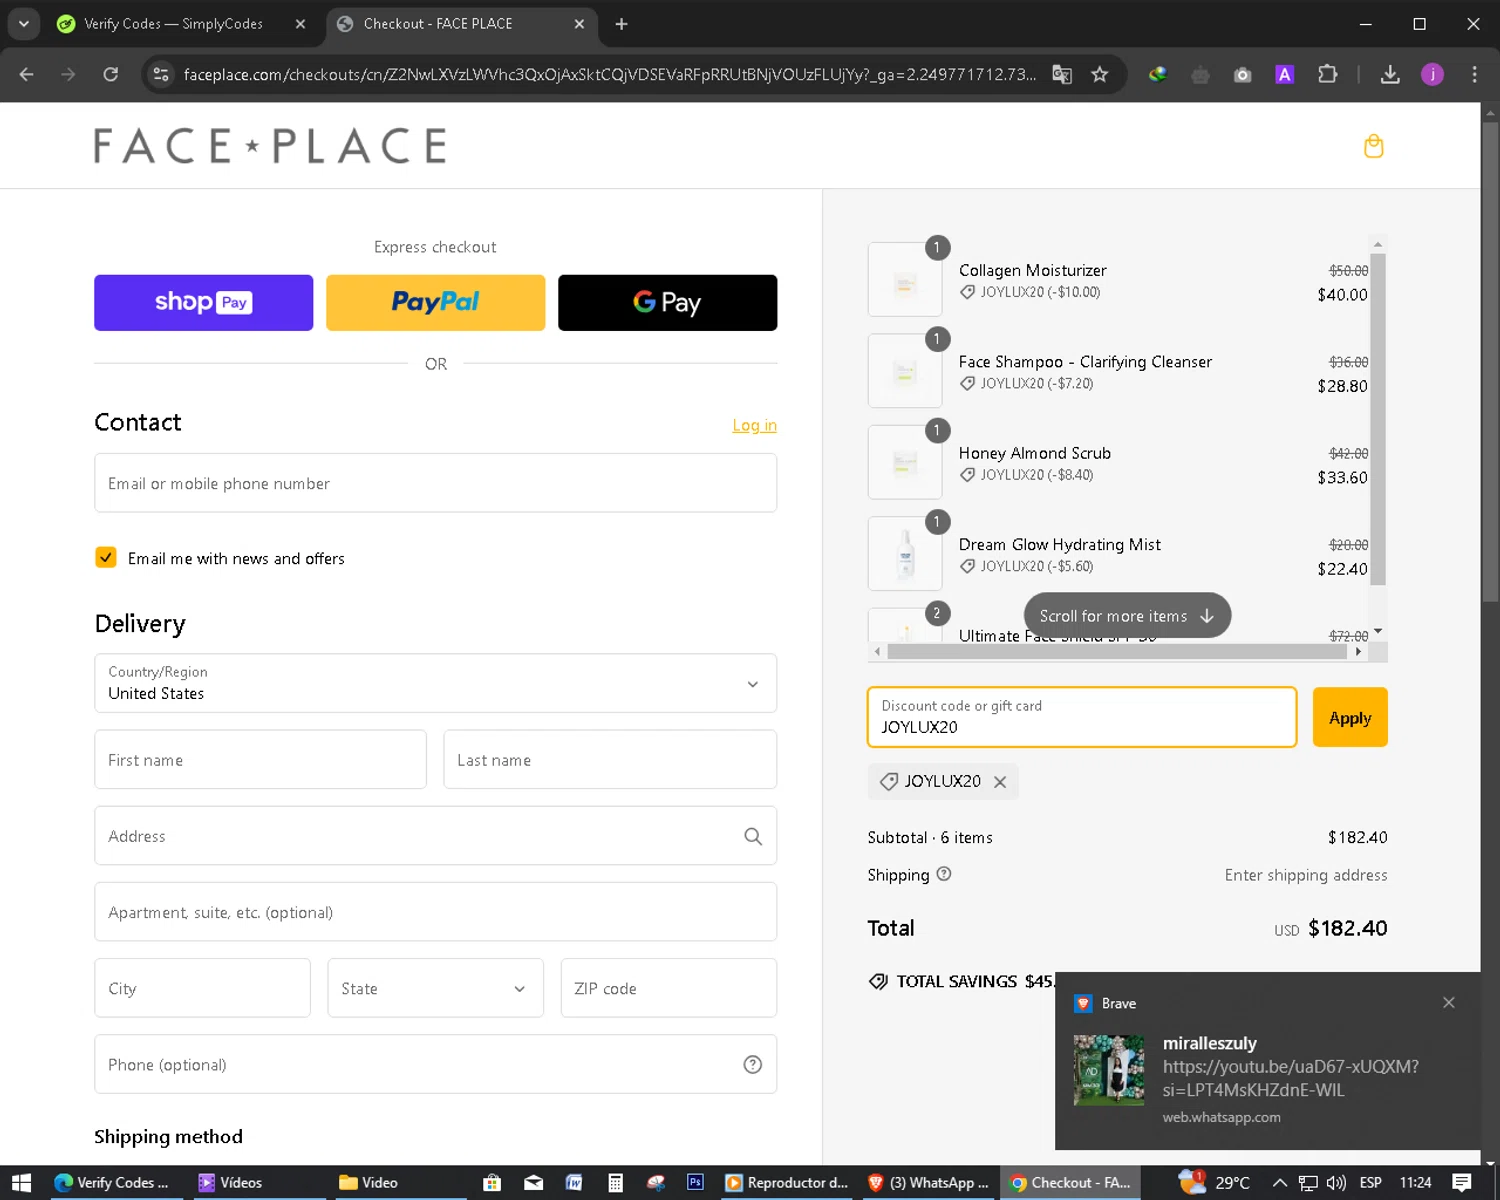Viewport: 1500px width, 1200px height.
Task: Focus the Phone (optional) field
Action: 435,1064
